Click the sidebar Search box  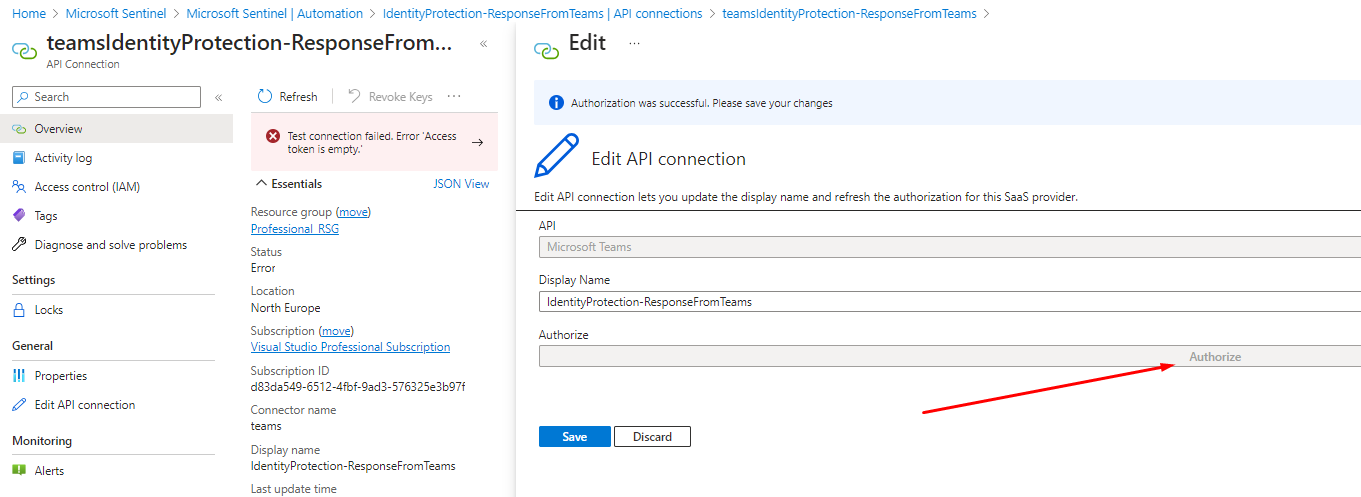point(106,97)
